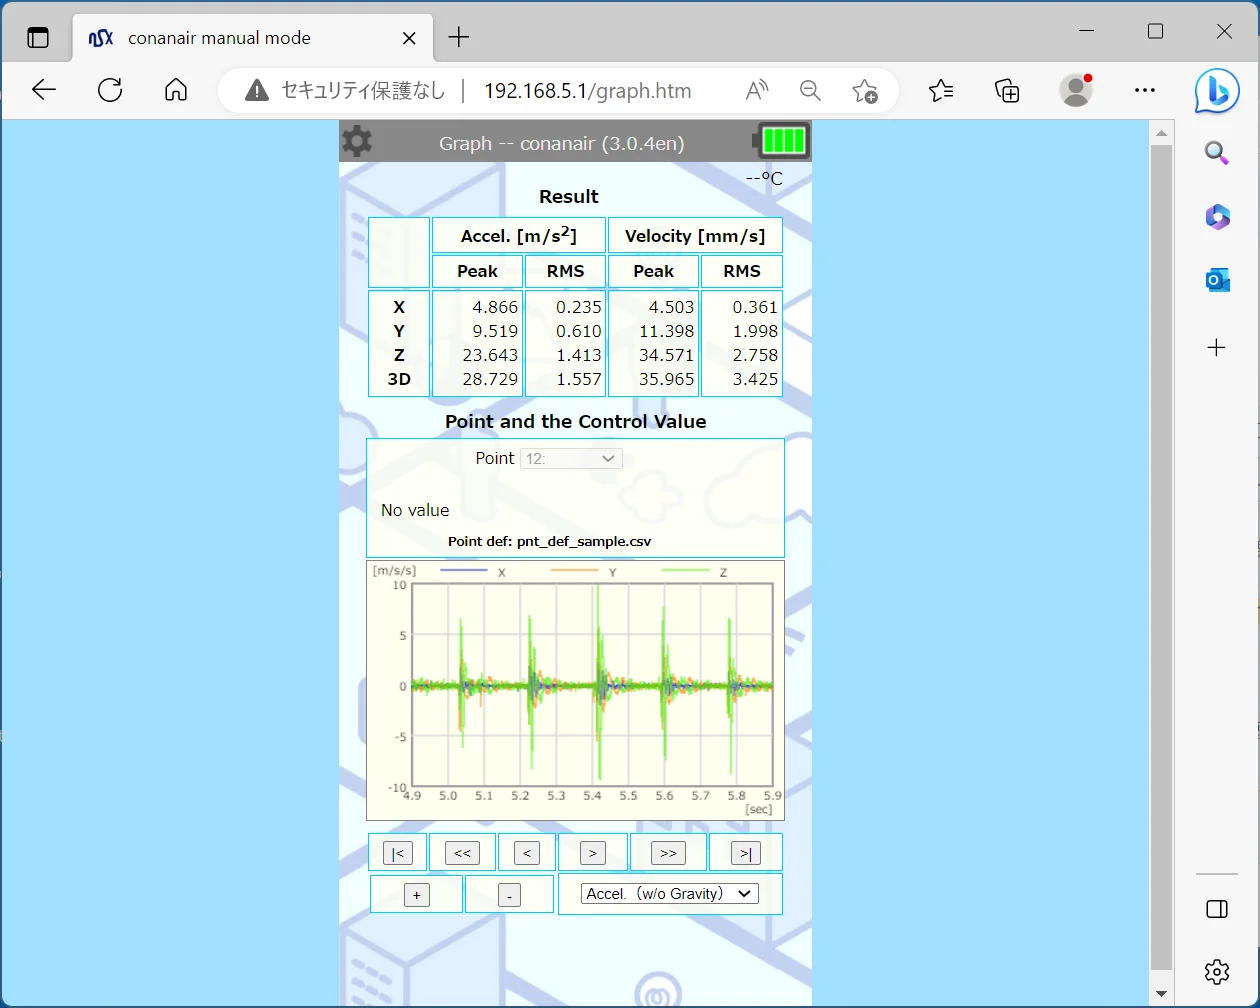The width and height of the screenshot is (1260, 1008).
Task: Click scrollbar down arrow
Action: click(1161, 995)
